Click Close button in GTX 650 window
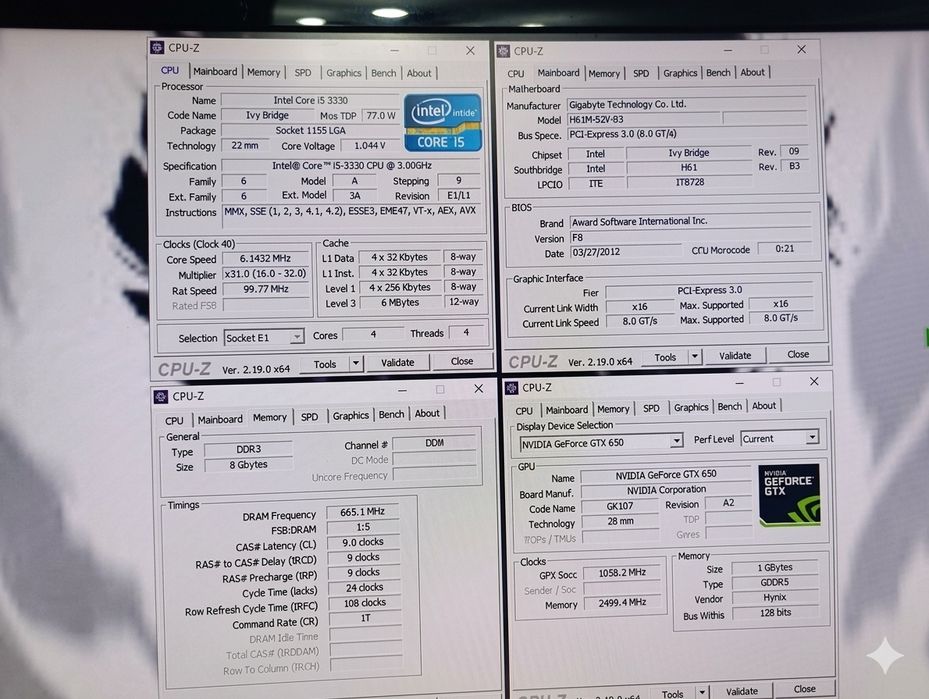 [805, 689]
